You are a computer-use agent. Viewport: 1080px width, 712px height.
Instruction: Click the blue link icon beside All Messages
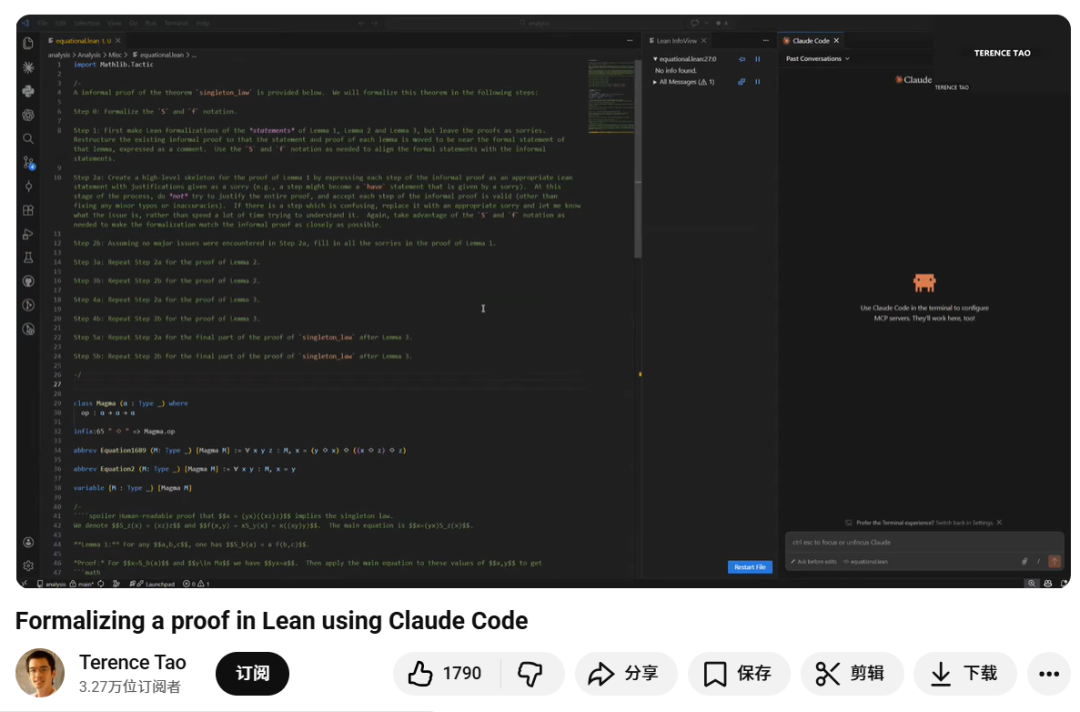tap(742, 82)
